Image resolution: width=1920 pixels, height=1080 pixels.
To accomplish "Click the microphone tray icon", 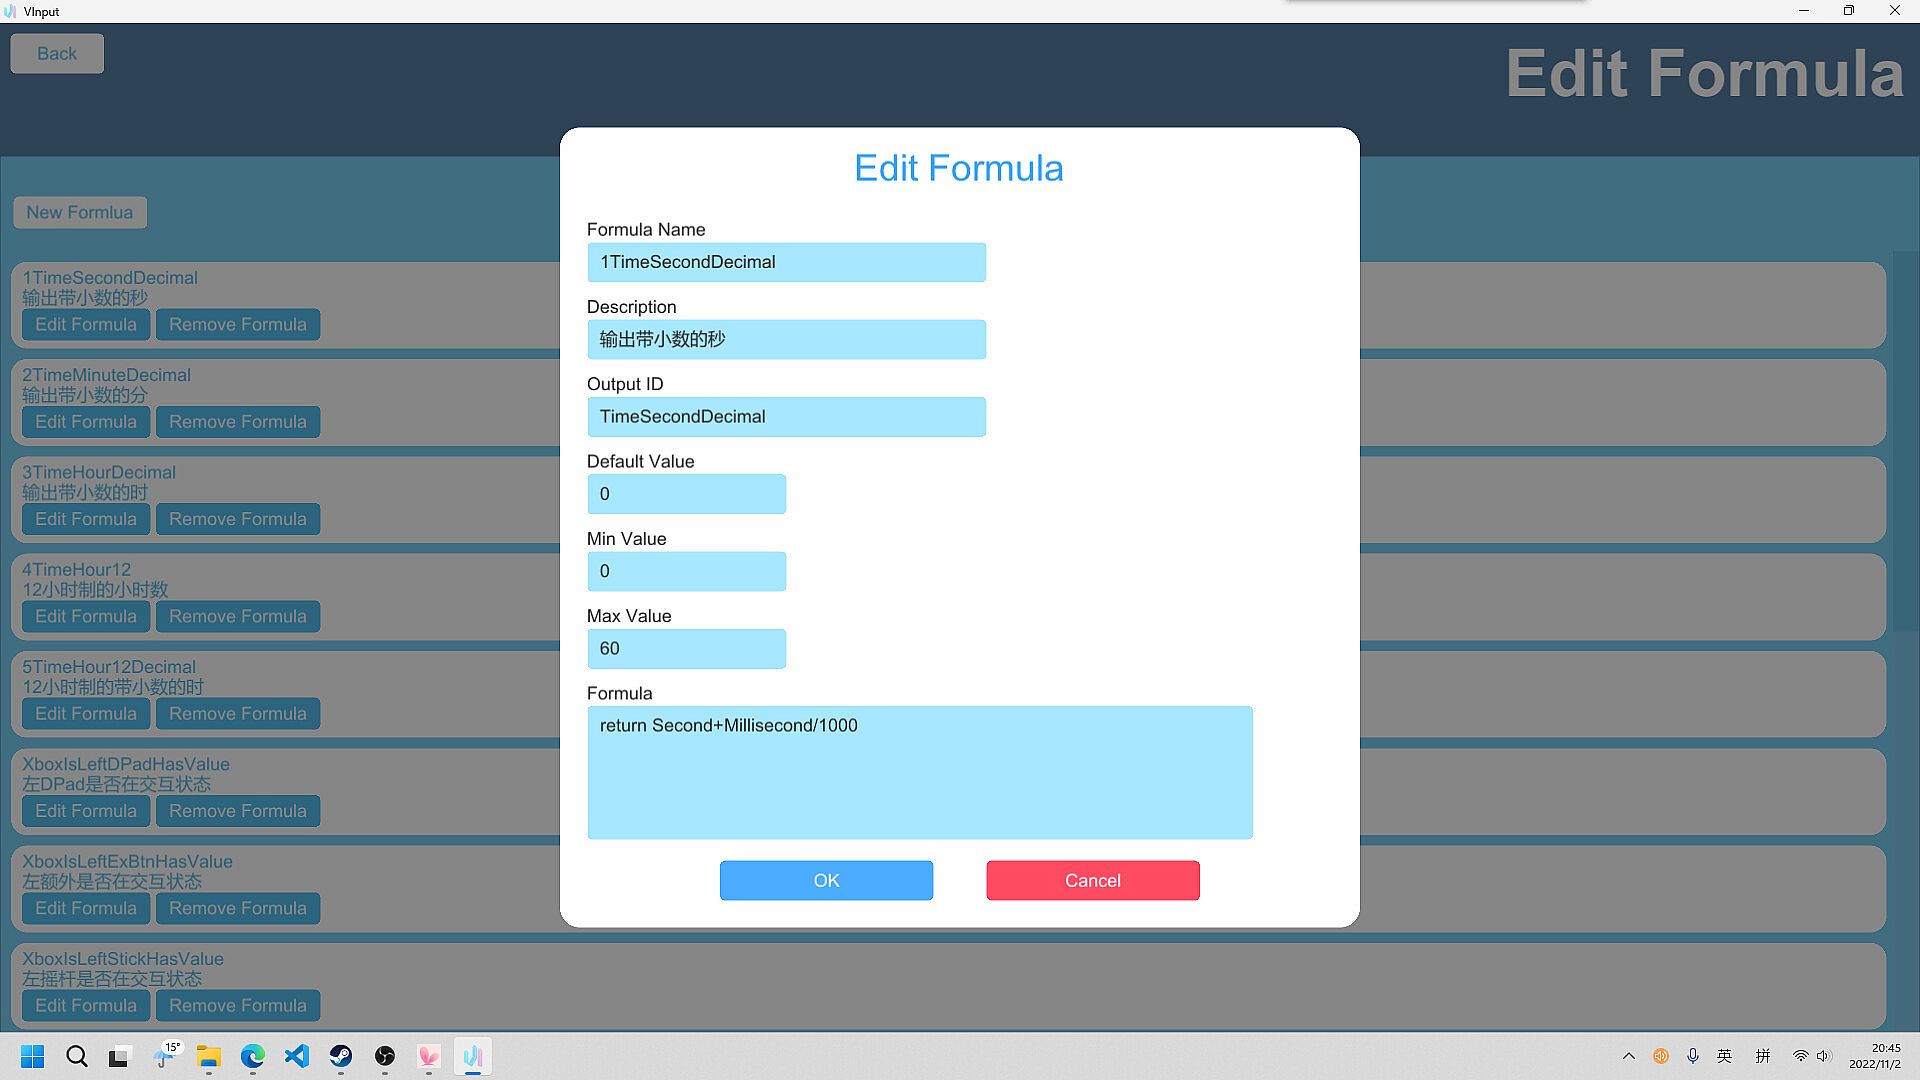I will point(1693,1056).
